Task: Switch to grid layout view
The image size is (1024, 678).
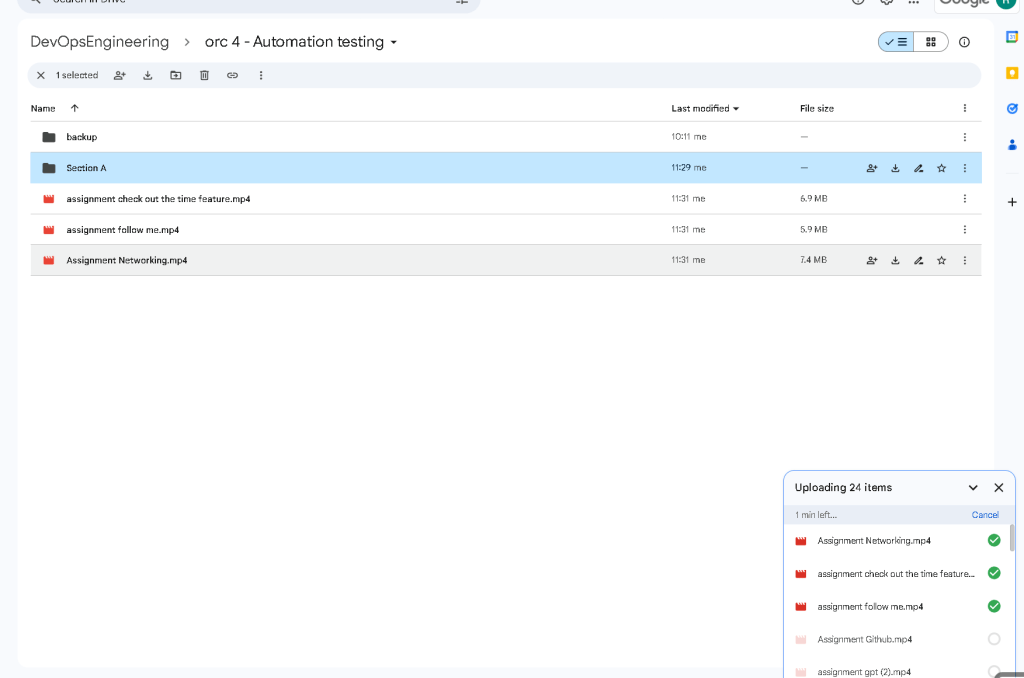Action: coord(931,42)
